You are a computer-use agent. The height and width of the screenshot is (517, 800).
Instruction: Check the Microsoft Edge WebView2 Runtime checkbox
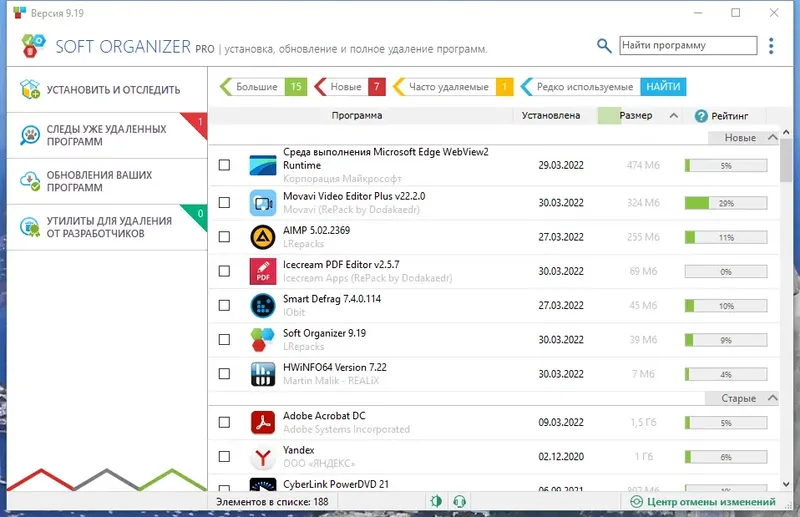point(224,165)
